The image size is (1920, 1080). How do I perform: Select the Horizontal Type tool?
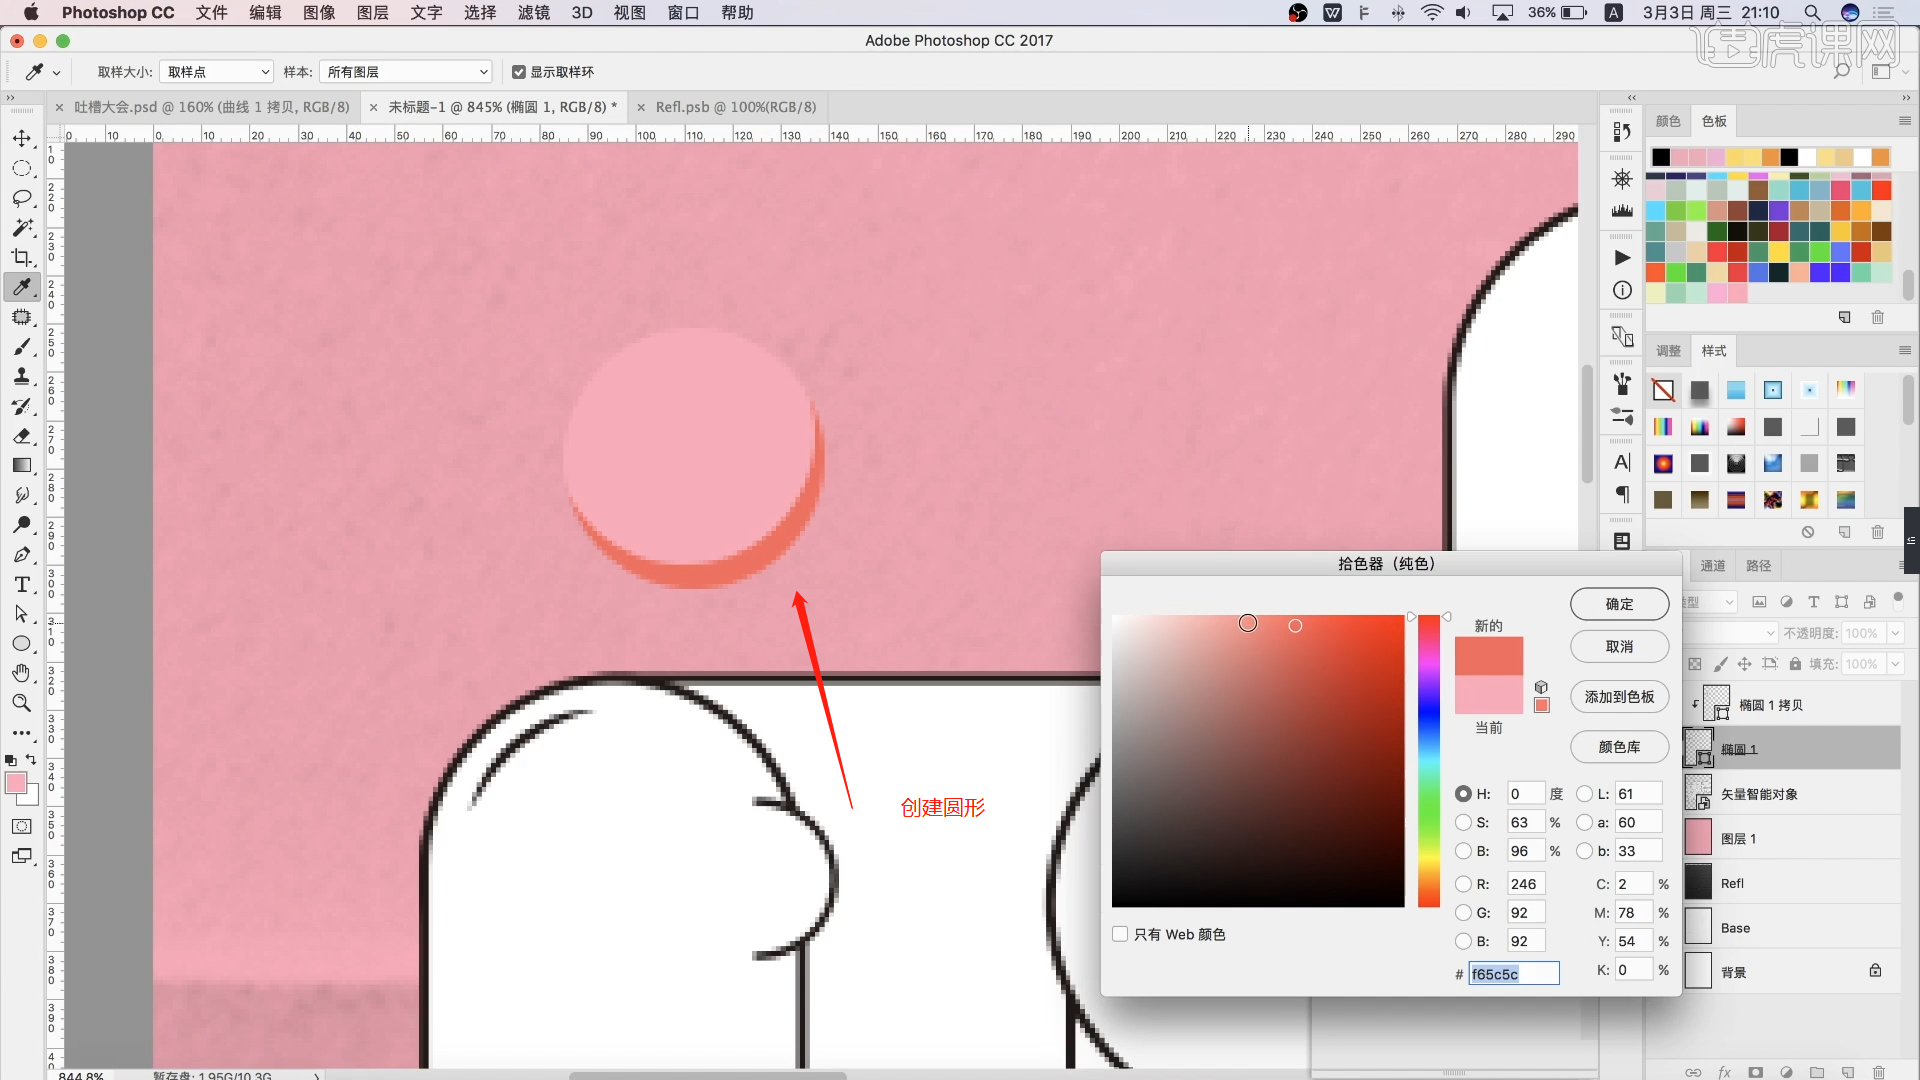click(22, 585)
